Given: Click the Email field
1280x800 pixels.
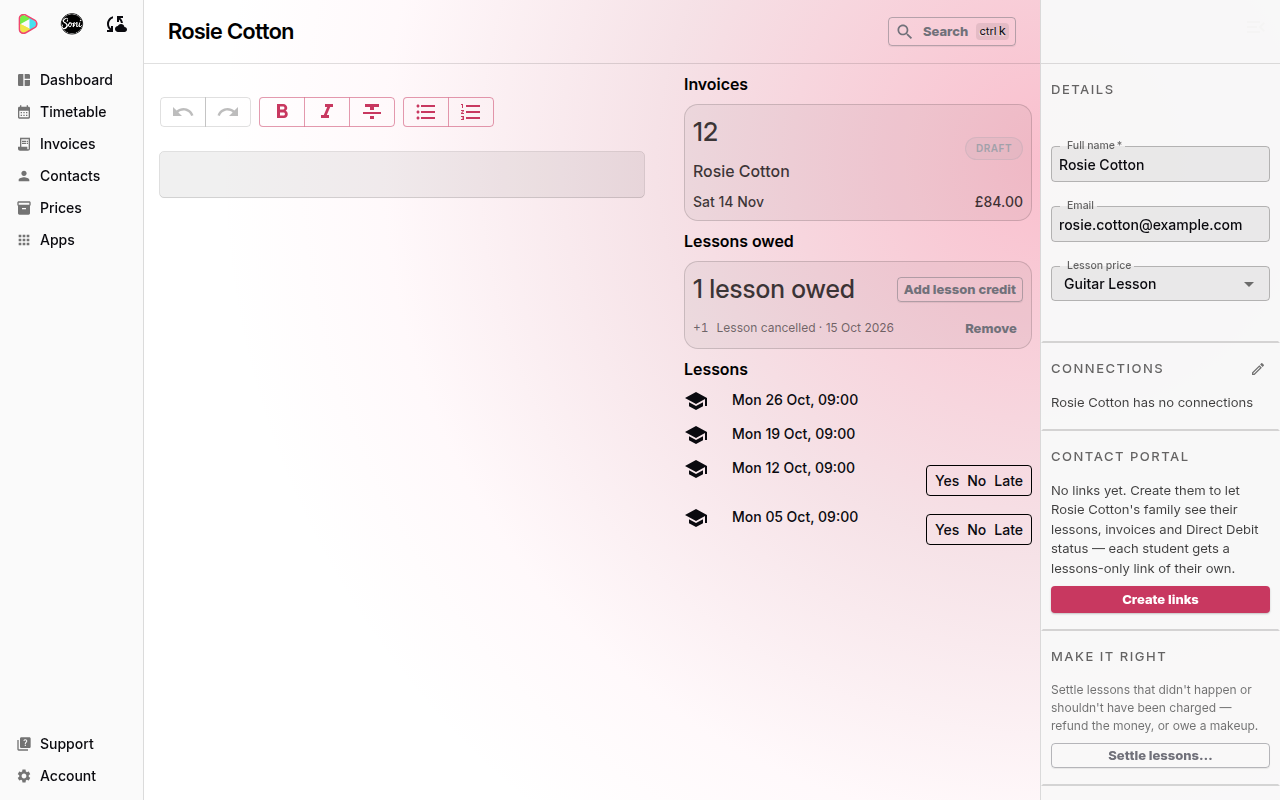Looking at the screenshot, I should pyautogui.click(x=1160, y=225).
